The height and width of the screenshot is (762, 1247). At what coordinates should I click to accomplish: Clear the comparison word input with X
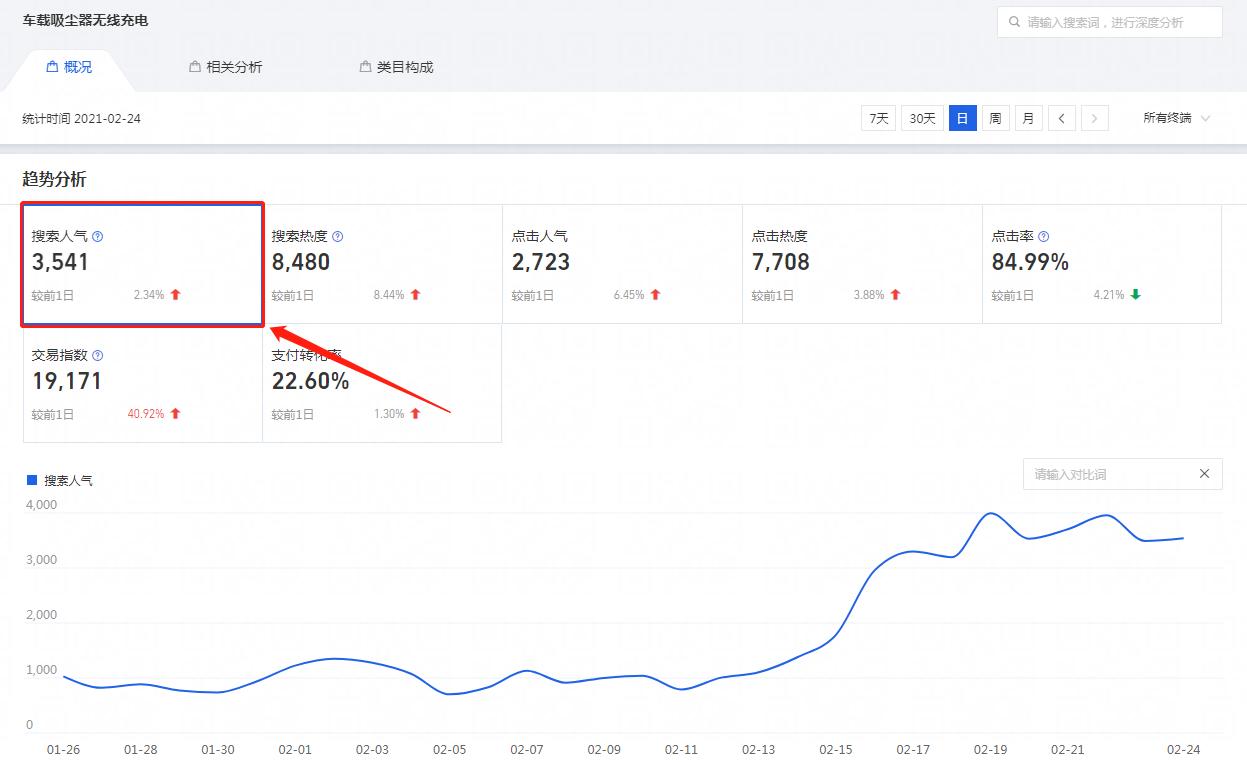pos(1204,474)
